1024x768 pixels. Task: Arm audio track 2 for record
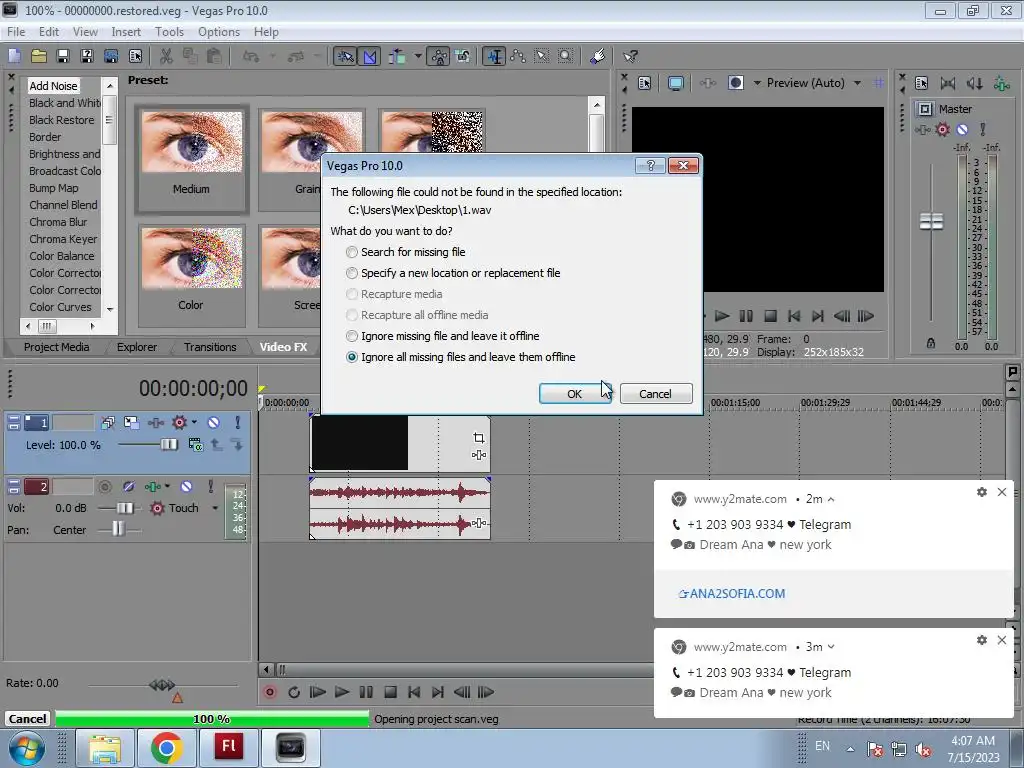tap(104, 487)
